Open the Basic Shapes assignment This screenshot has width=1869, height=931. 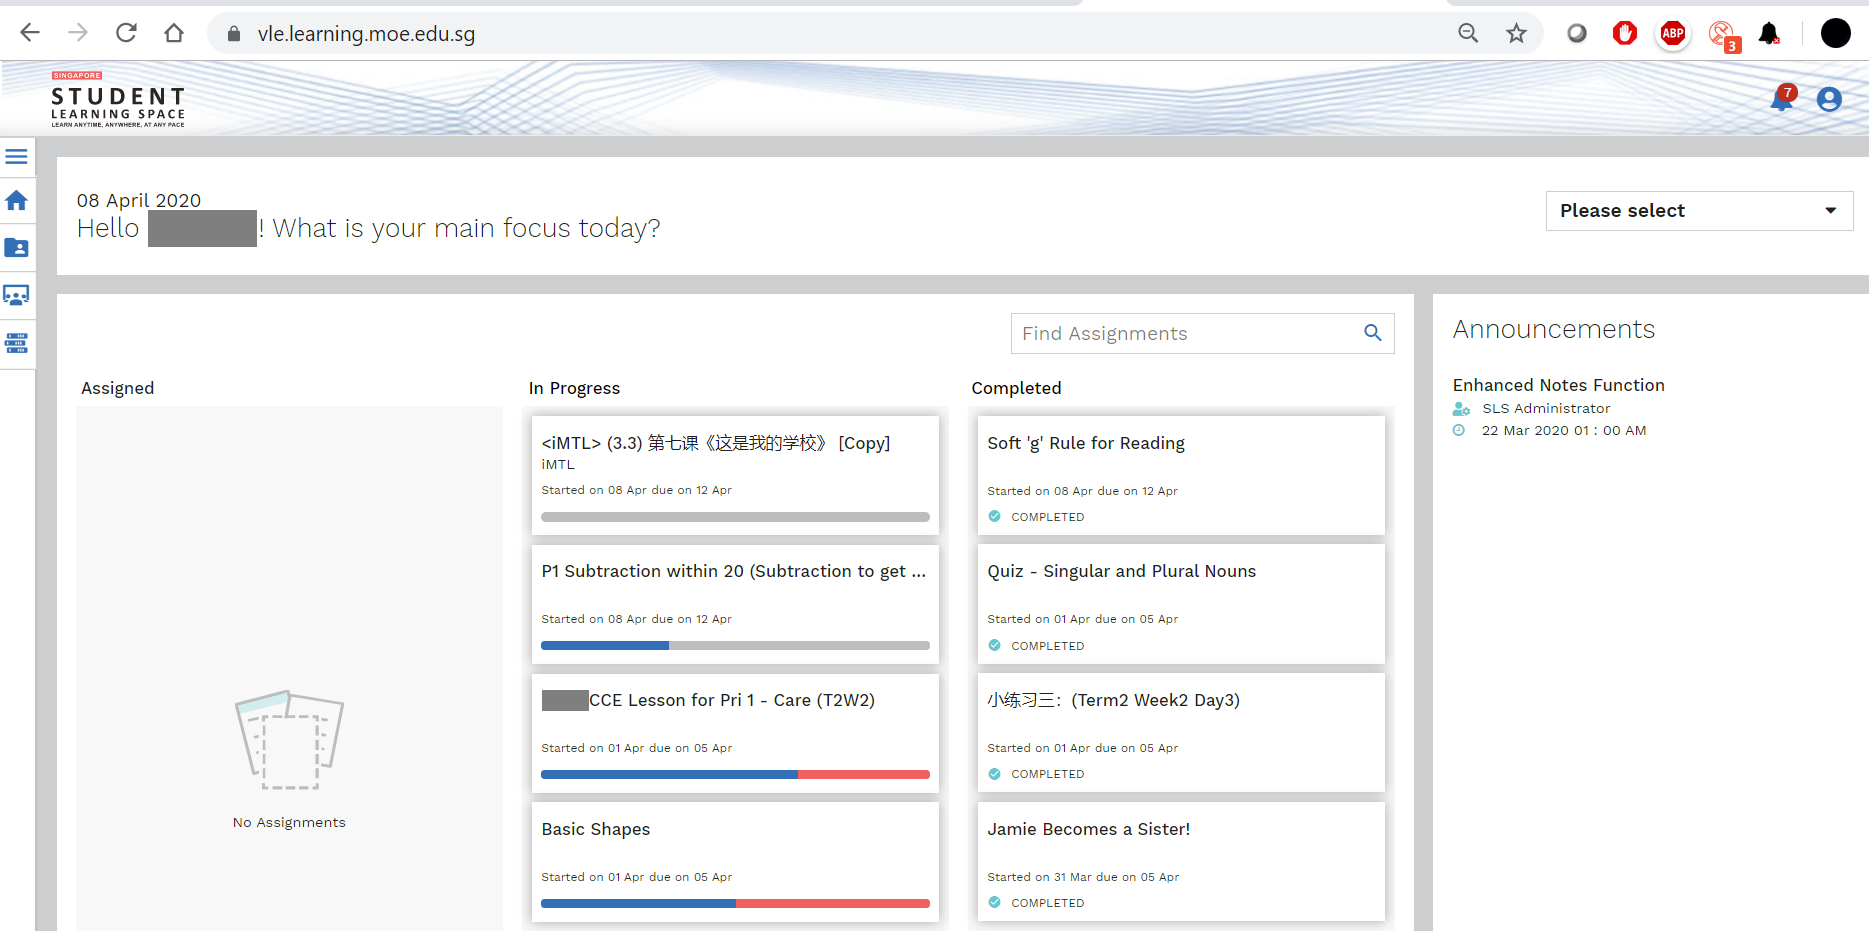(x=735, y=862)
